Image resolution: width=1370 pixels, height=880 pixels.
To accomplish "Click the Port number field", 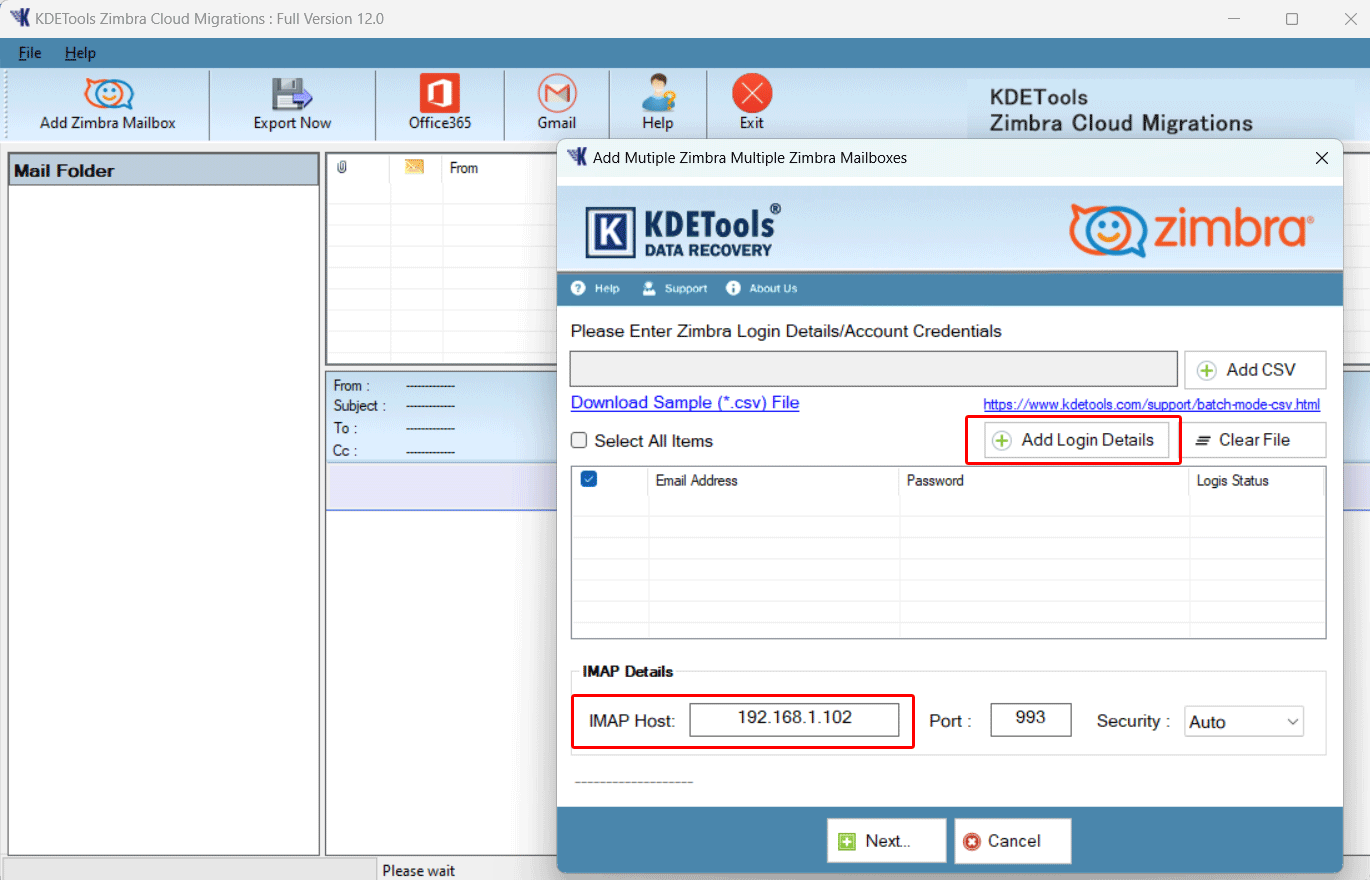I will (1030, 719).
